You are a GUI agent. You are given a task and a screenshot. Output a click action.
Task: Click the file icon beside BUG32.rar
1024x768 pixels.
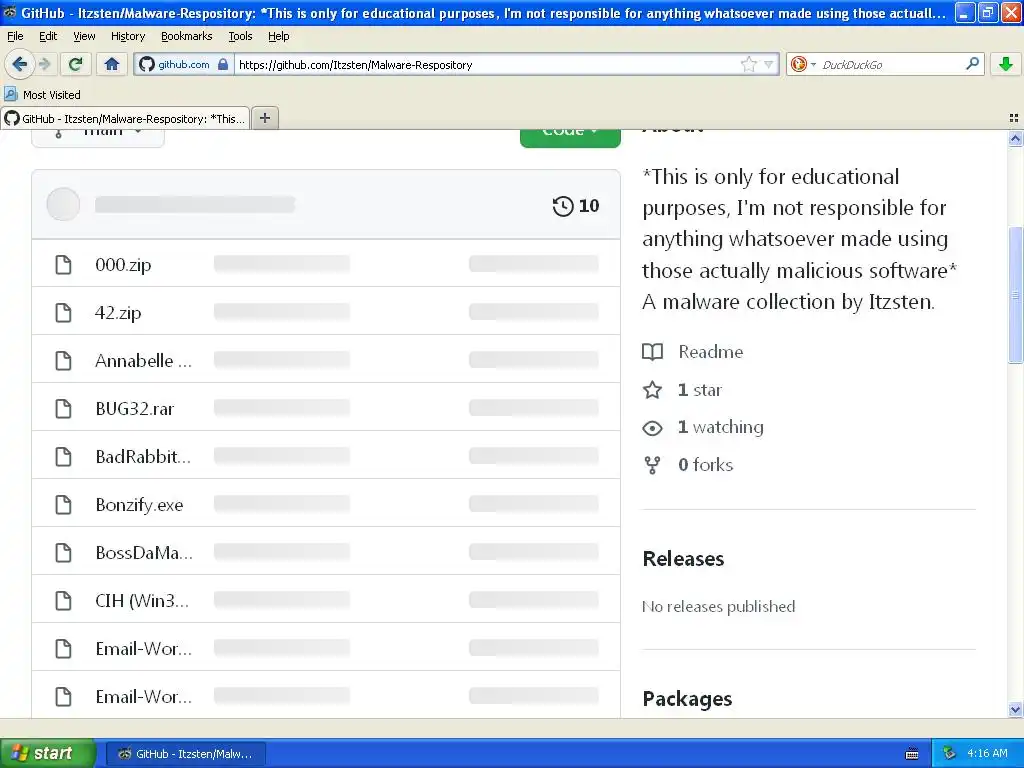63,409
